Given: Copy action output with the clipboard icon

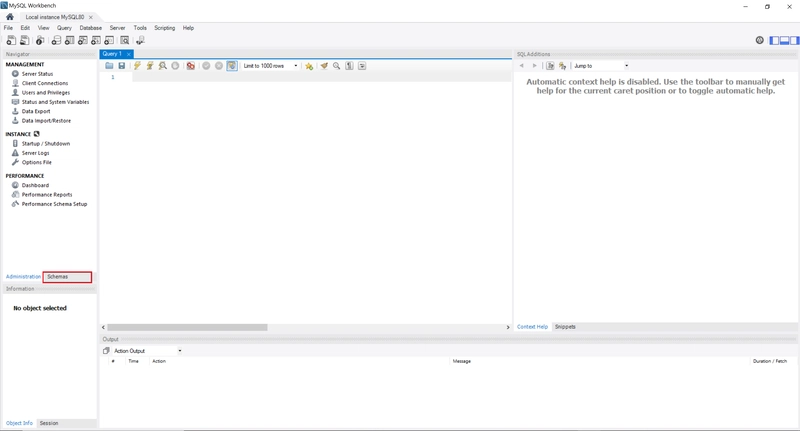Looking at the screenshot, I should tap(106, 351).
